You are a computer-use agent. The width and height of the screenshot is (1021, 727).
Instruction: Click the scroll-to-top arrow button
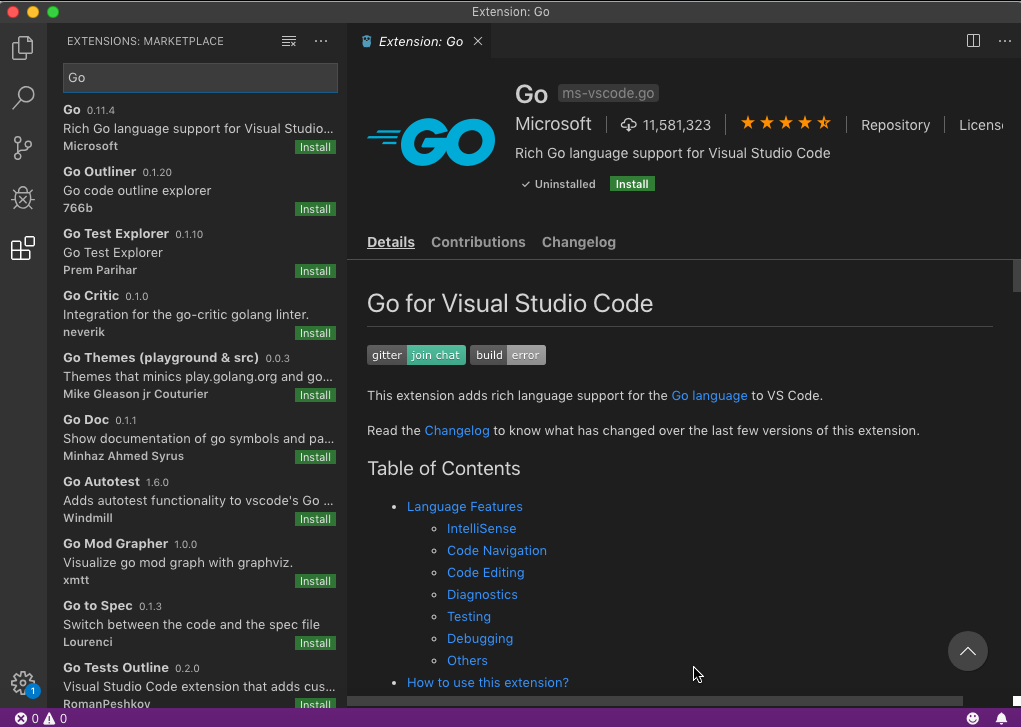(x=968, y=651)
